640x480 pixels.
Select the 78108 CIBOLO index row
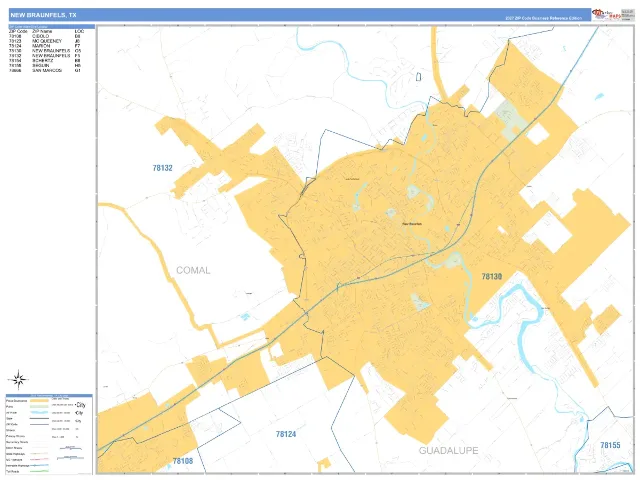pos(45,36)
